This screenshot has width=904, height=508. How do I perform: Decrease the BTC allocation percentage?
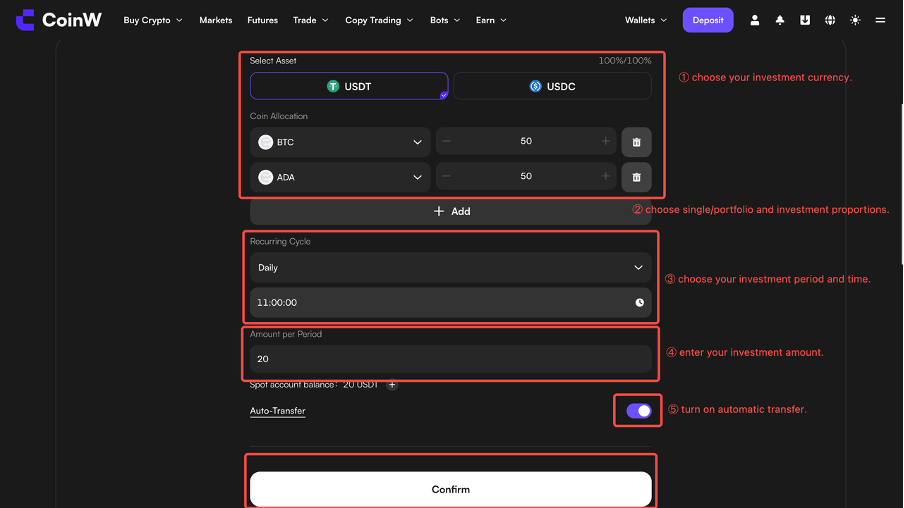click(x=446, y=141)
